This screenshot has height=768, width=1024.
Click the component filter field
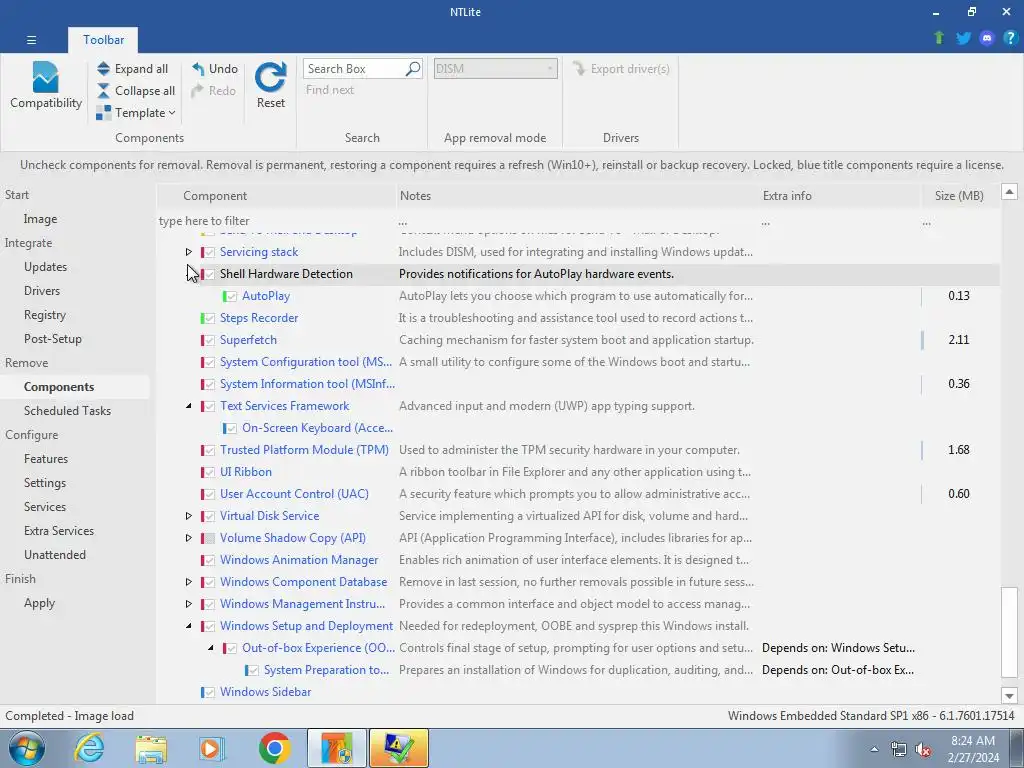pyautogui.click(x=276, y=221)
